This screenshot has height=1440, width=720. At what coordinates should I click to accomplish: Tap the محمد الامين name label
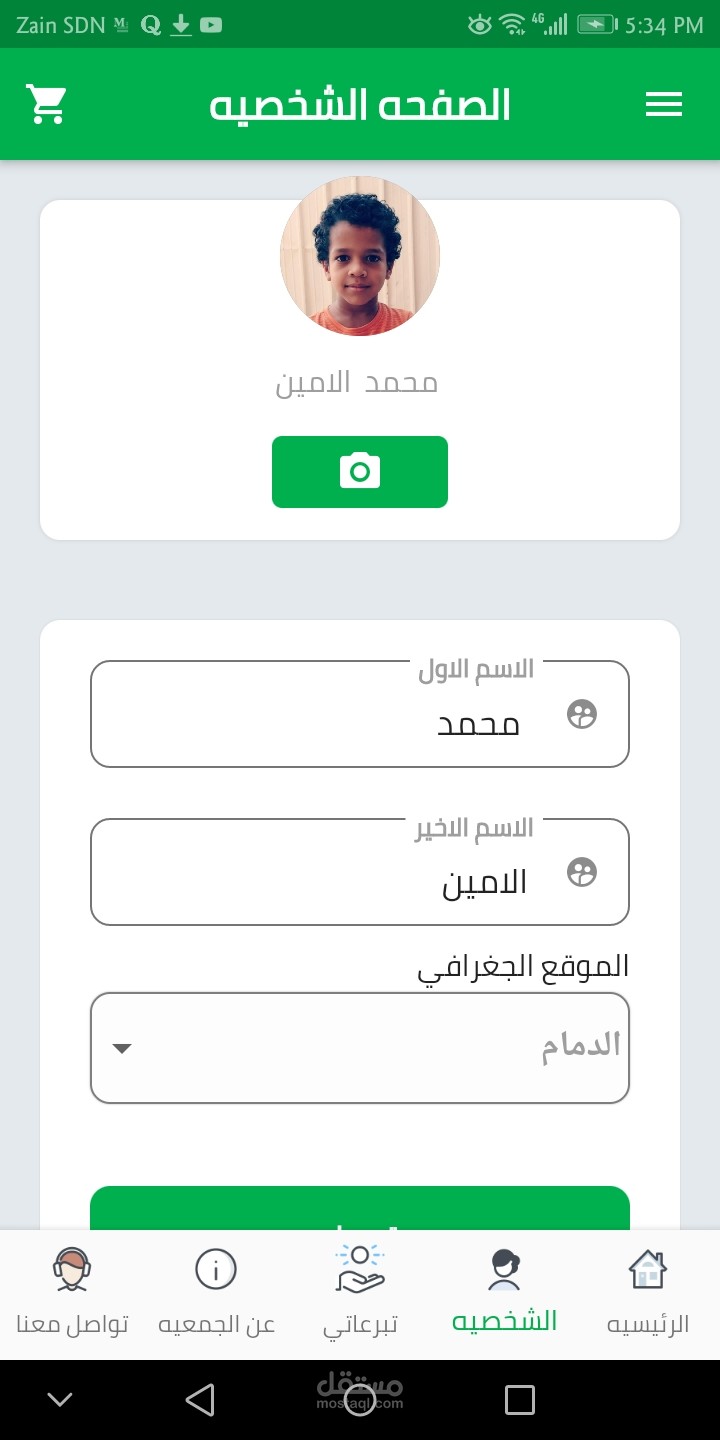[357, 383]
